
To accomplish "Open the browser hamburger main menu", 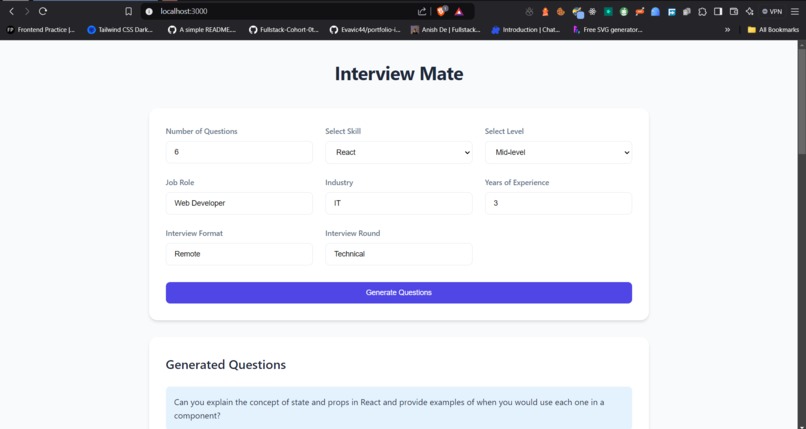I will pyautogui.click(x=795, y=11).
